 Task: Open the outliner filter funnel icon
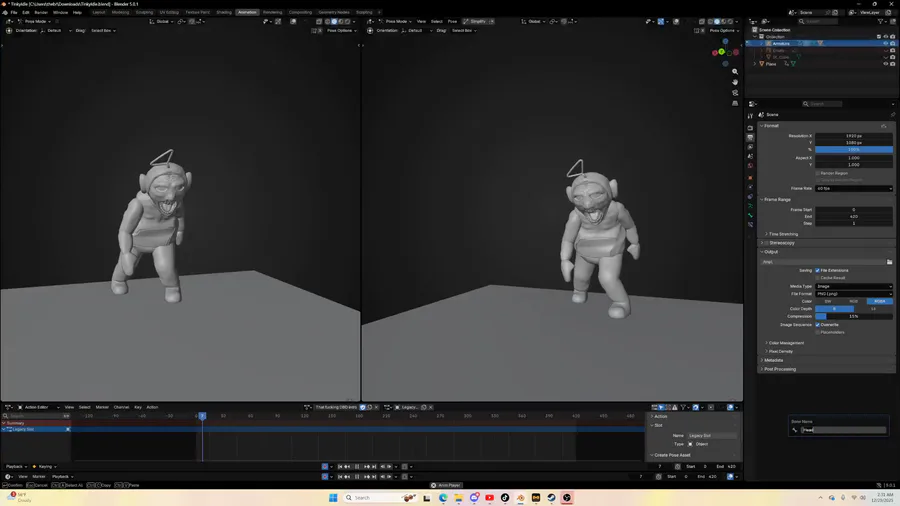[x=880, y=21]
